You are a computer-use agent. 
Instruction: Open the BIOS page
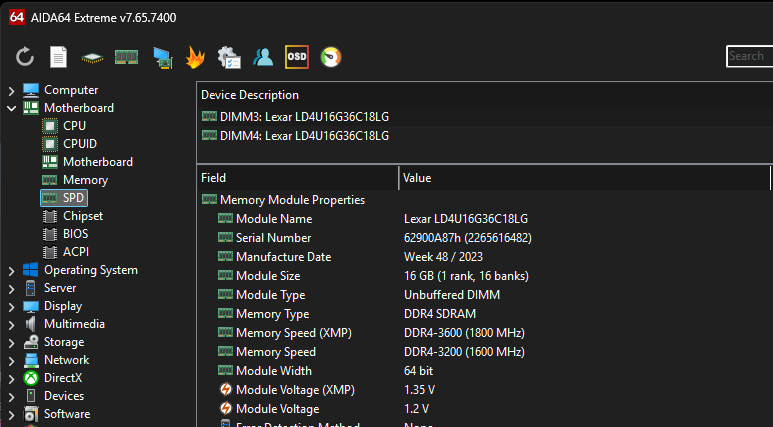(75, 234)
